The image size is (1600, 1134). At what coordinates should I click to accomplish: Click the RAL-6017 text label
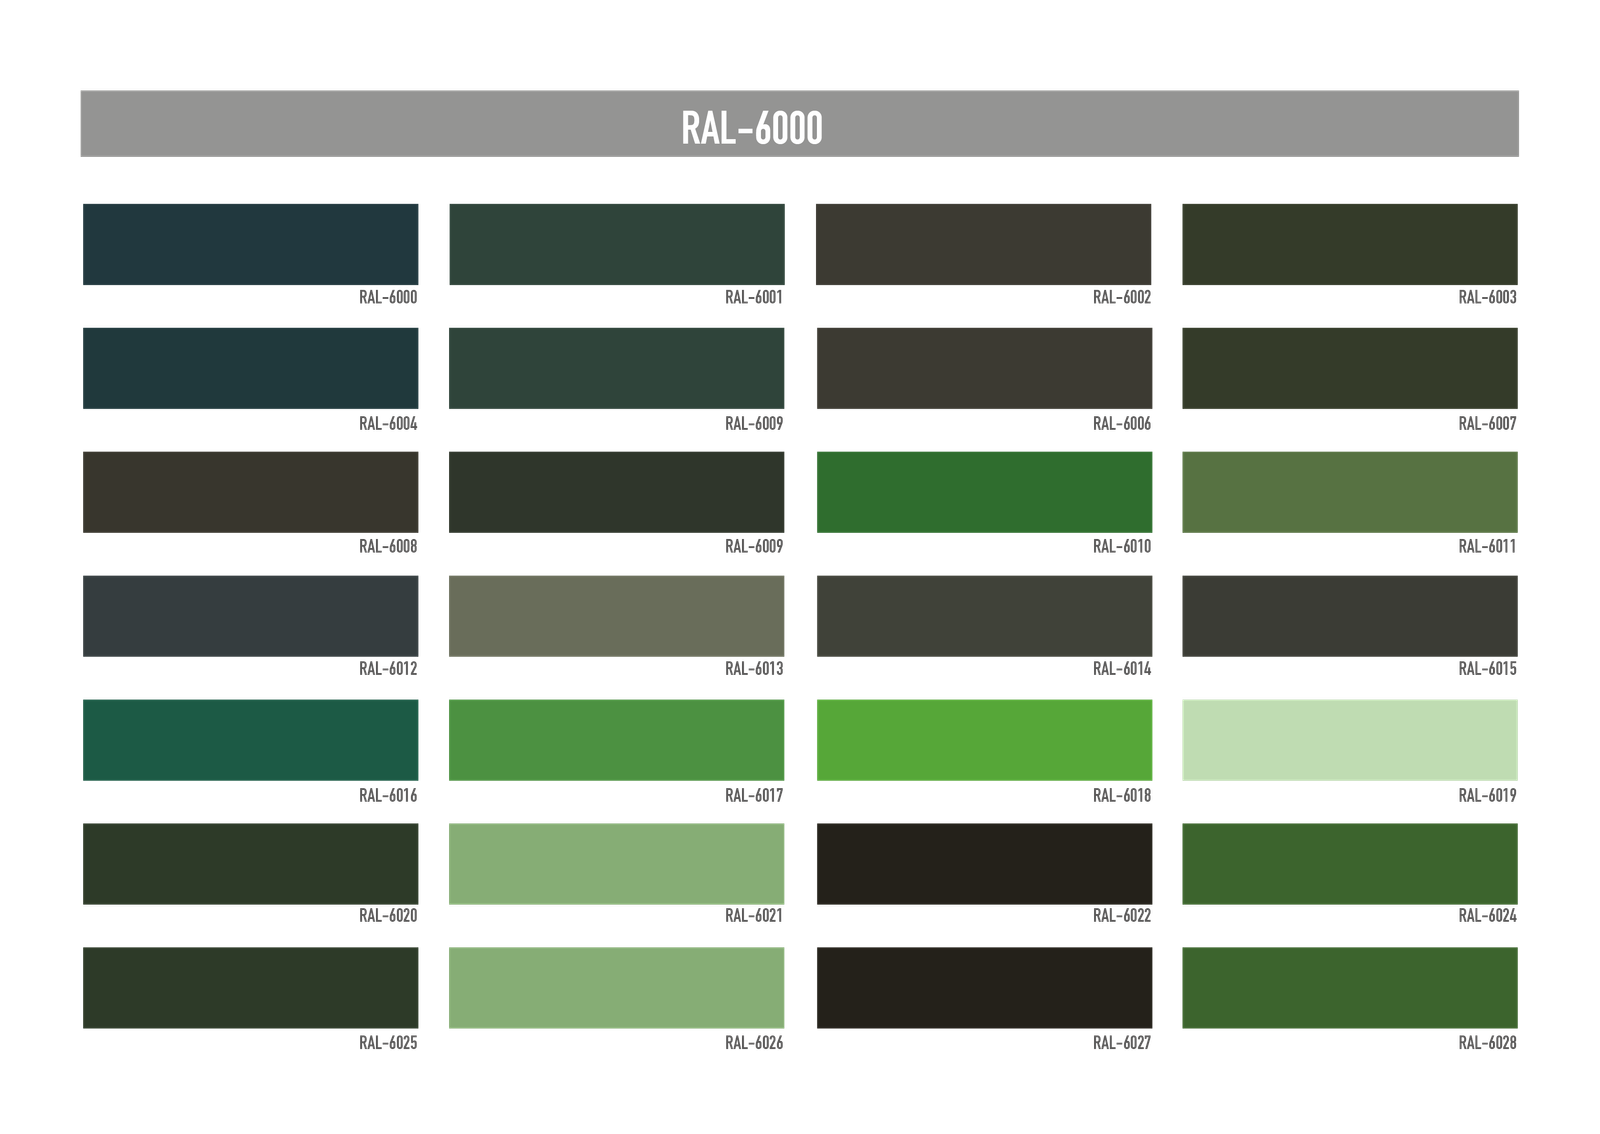[754, 796]
